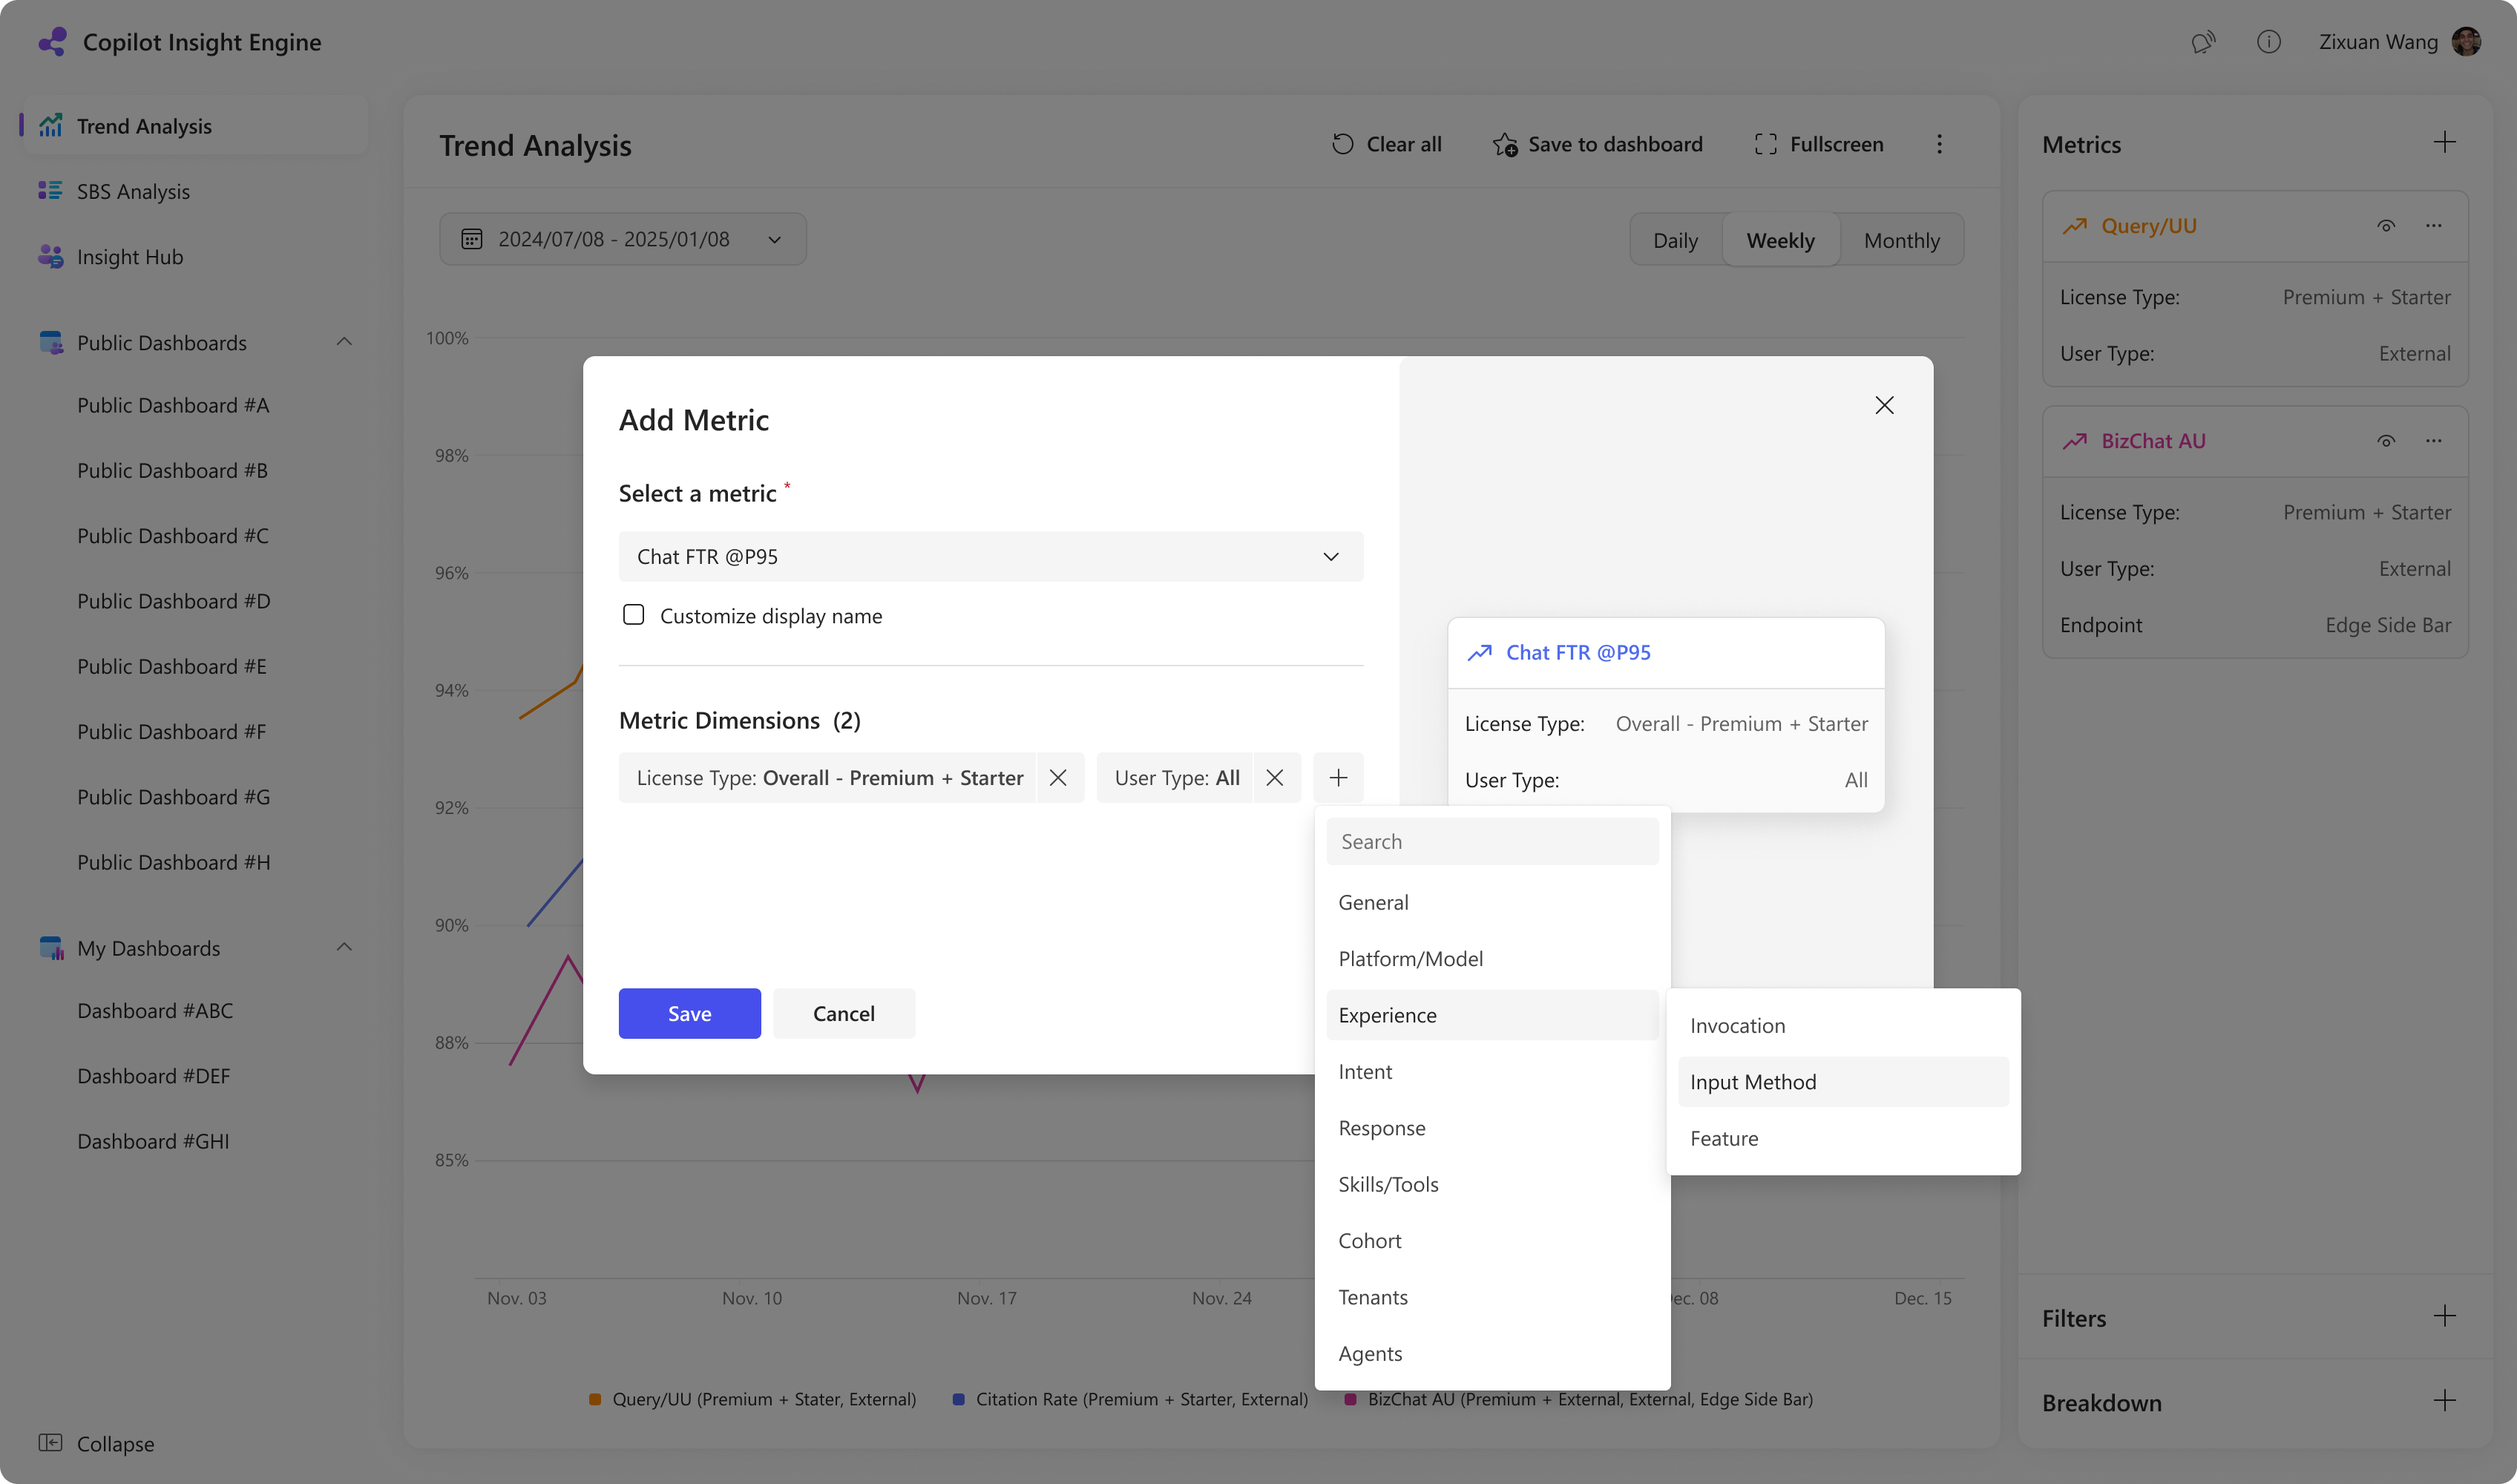2517x1484 pixels.
Task: Add a new breakdown using the plus icon
Action: click(x=2444, y=1401)
